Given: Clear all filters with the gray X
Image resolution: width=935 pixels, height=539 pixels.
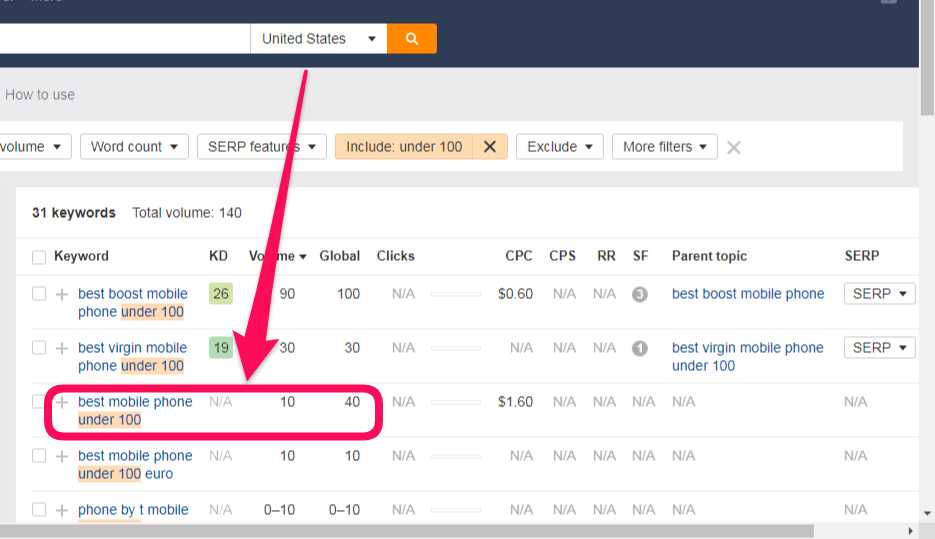Looking at the screenshot, I should (x=733, y=147).
